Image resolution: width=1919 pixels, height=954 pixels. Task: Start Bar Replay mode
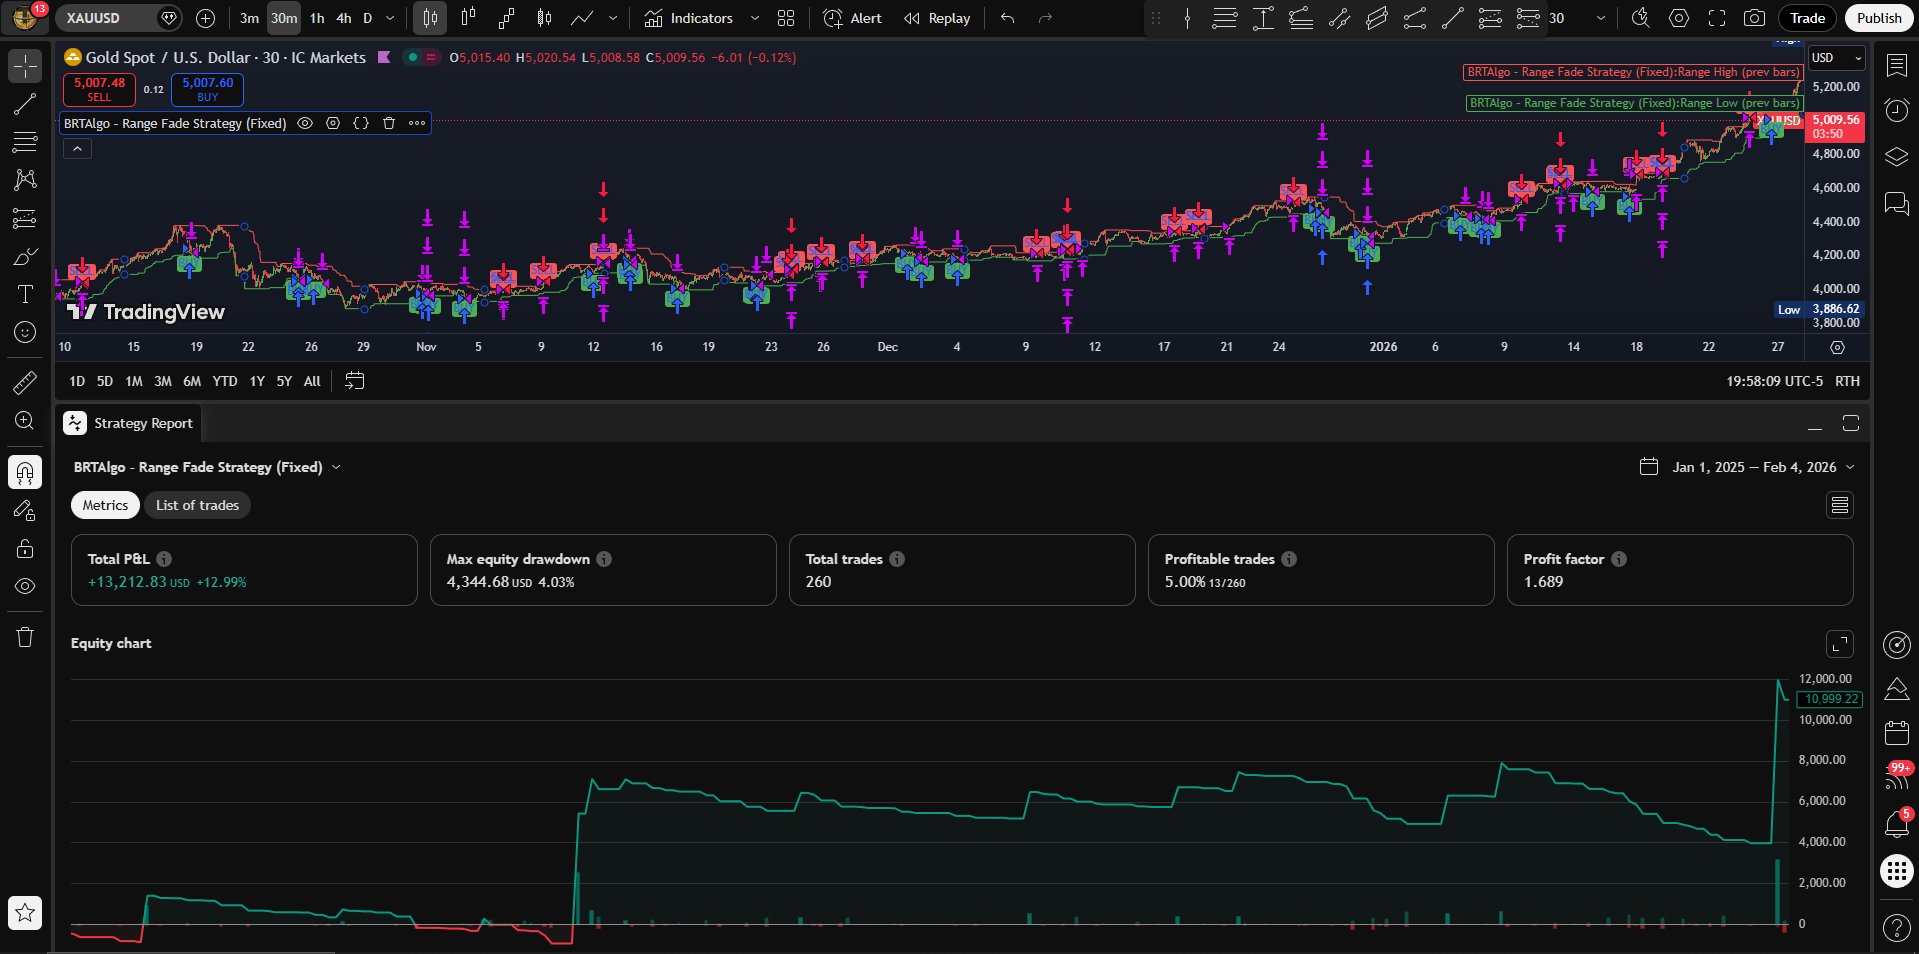click(x=937, y=18)
